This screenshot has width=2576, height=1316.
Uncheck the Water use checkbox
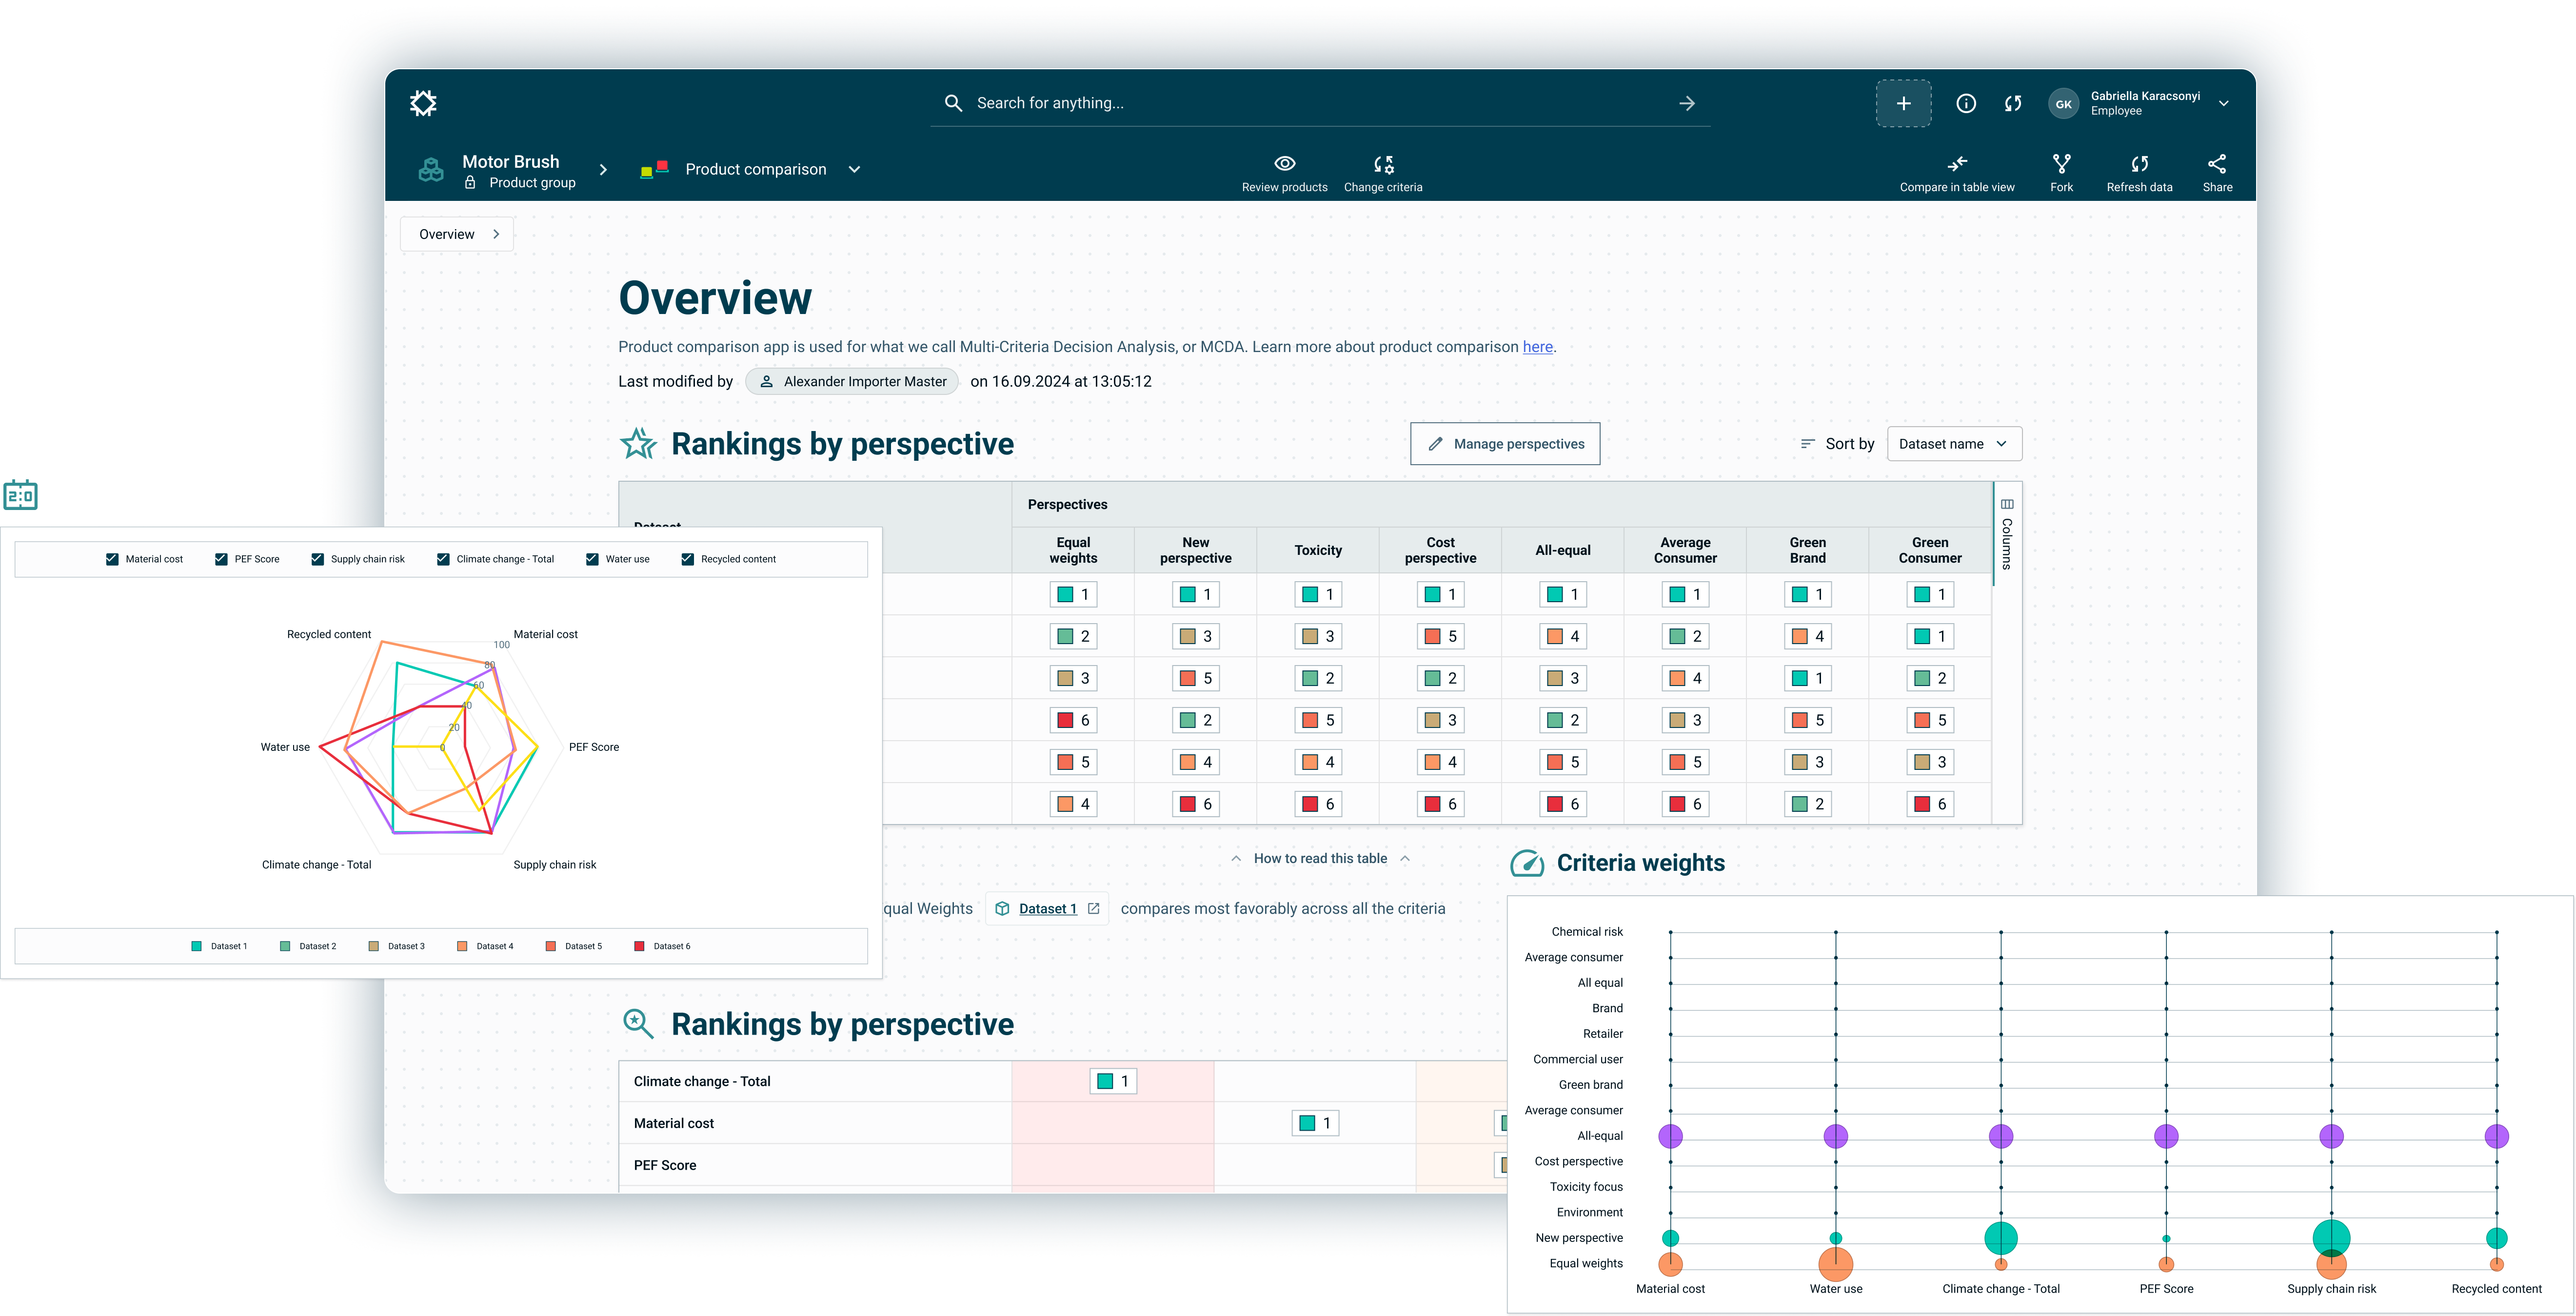[x=592, y=559]
